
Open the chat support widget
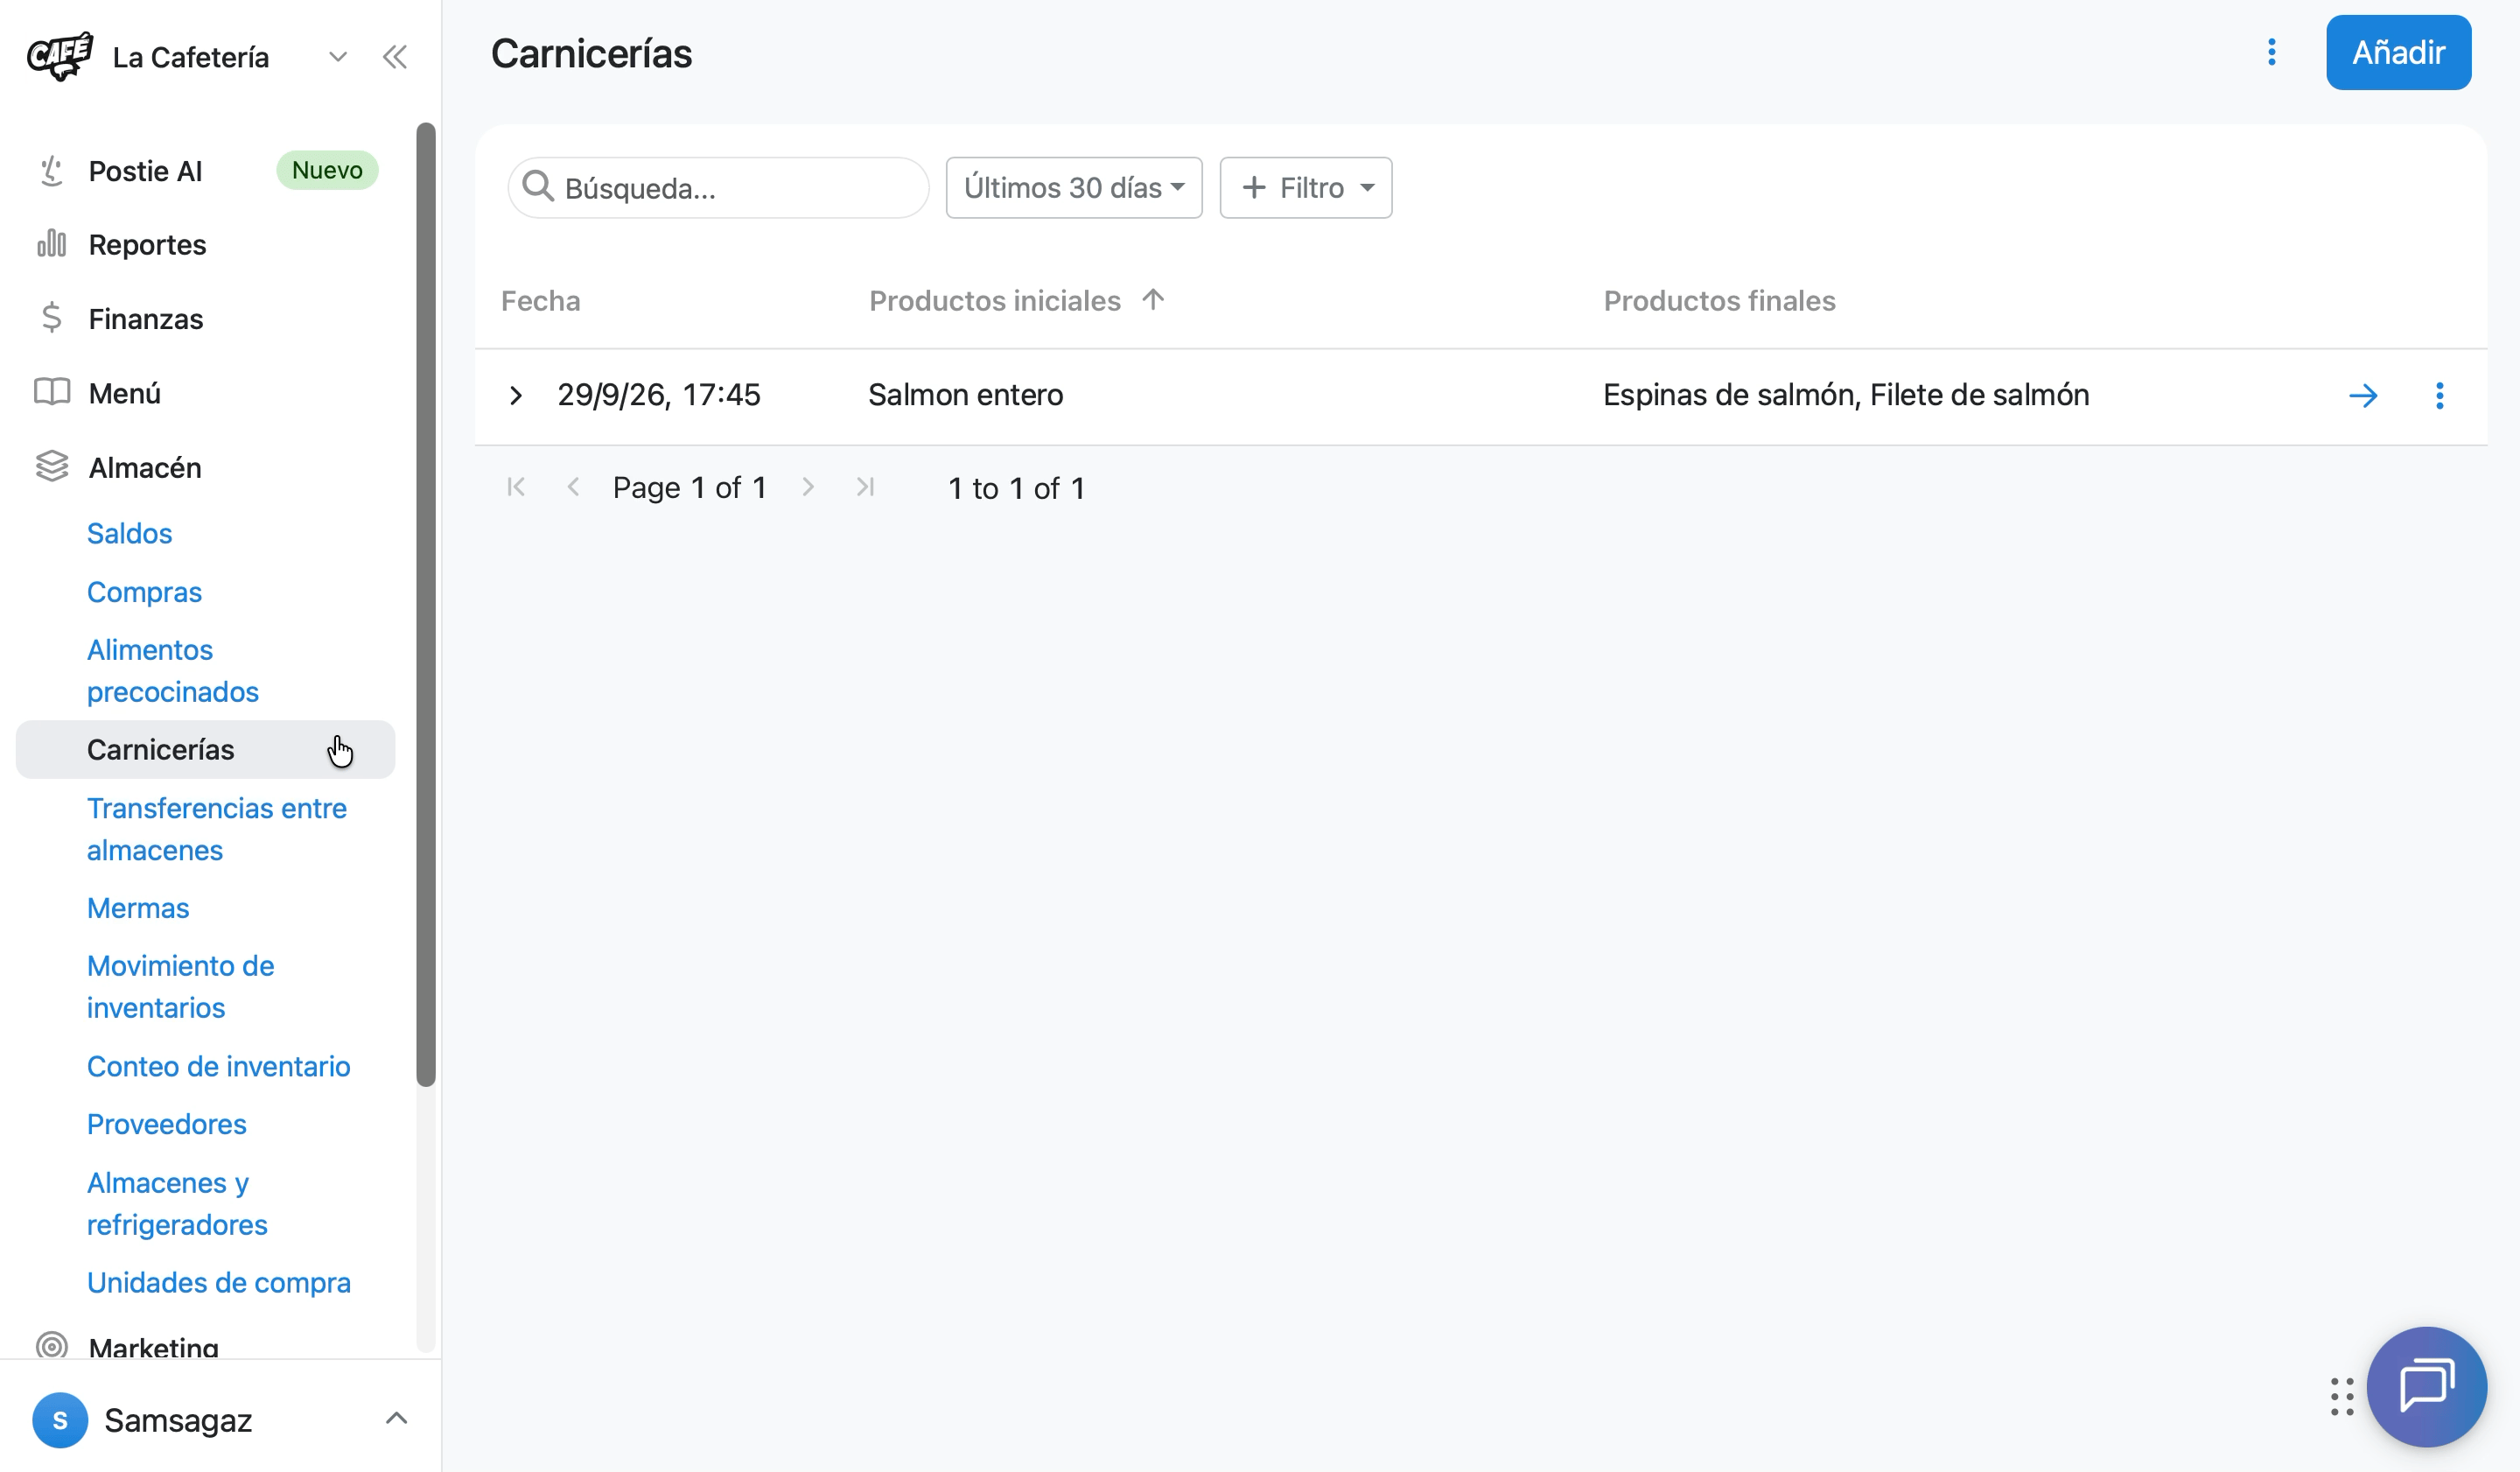(x=2426, y=1387)
